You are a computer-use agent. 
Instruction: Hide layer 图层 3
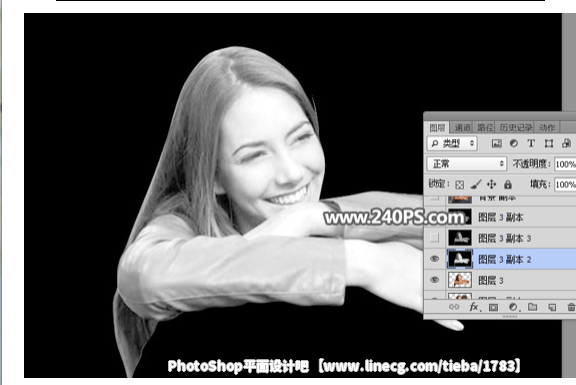point(434,280)
